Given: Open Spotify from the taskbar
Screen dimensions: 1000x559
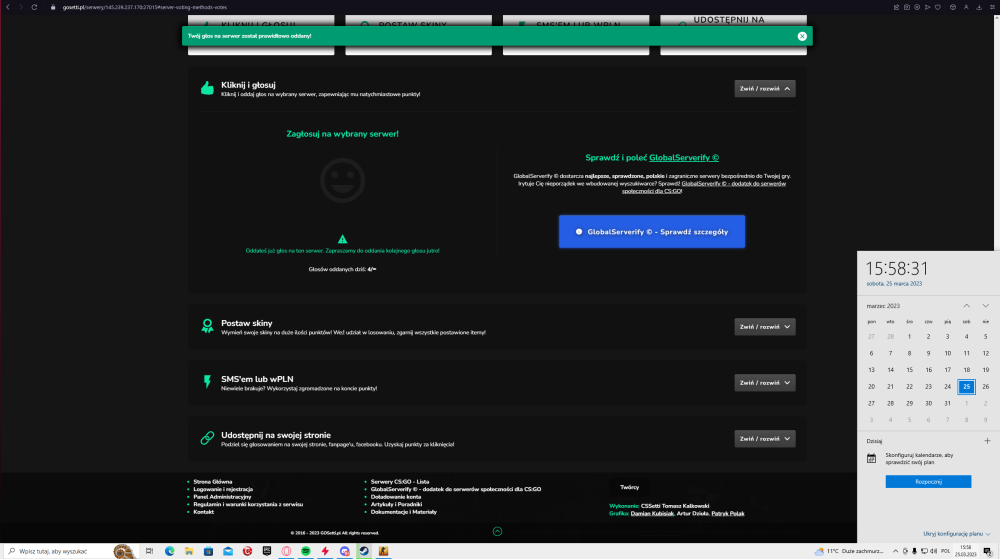Looking at the screenshot, I should pos(305,551).
